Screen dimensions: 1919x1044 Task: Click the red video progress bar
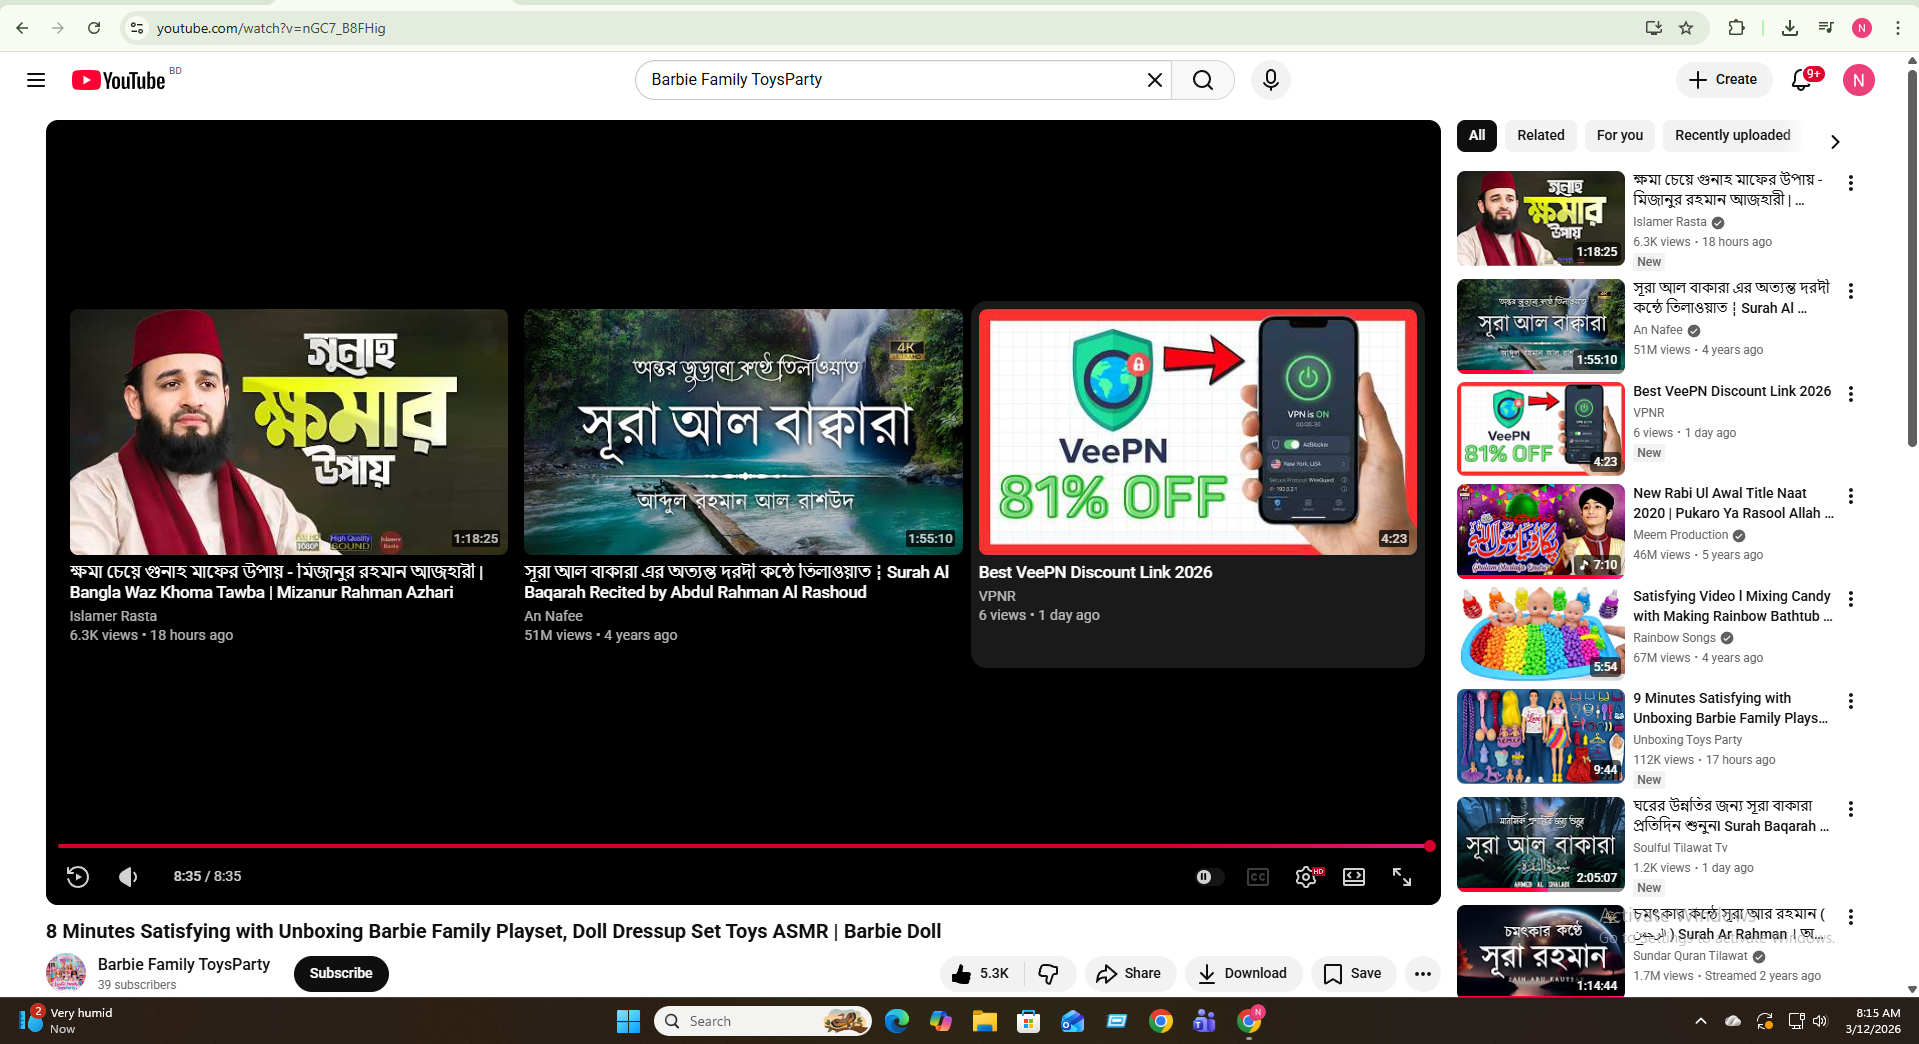(x=743, y=846)
